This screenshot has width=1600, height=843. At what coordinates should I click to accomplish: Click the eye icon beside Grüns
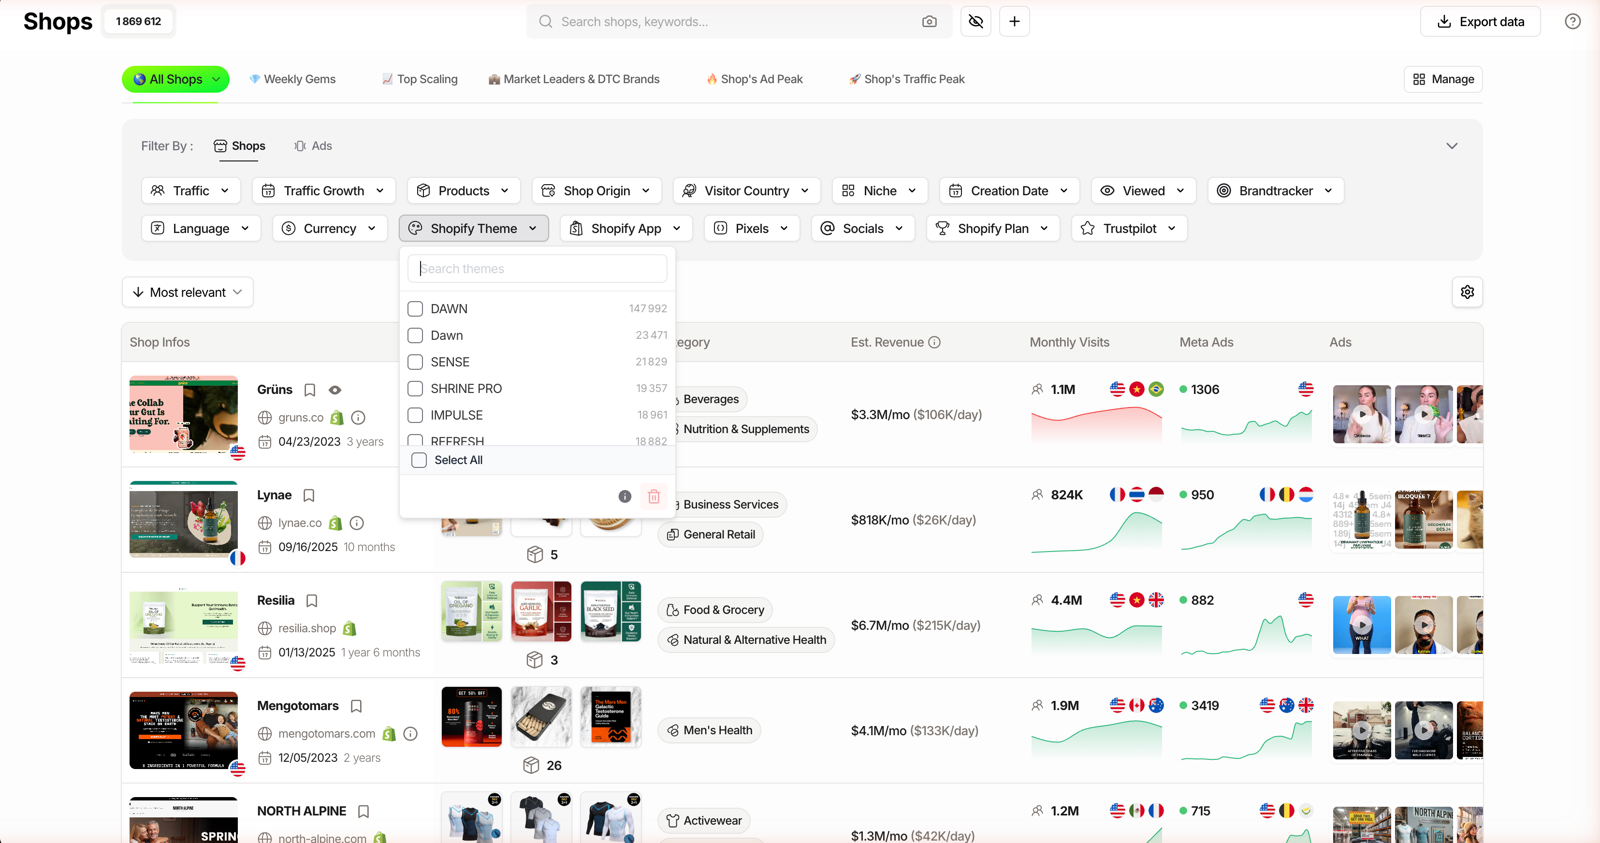[335, 390]
